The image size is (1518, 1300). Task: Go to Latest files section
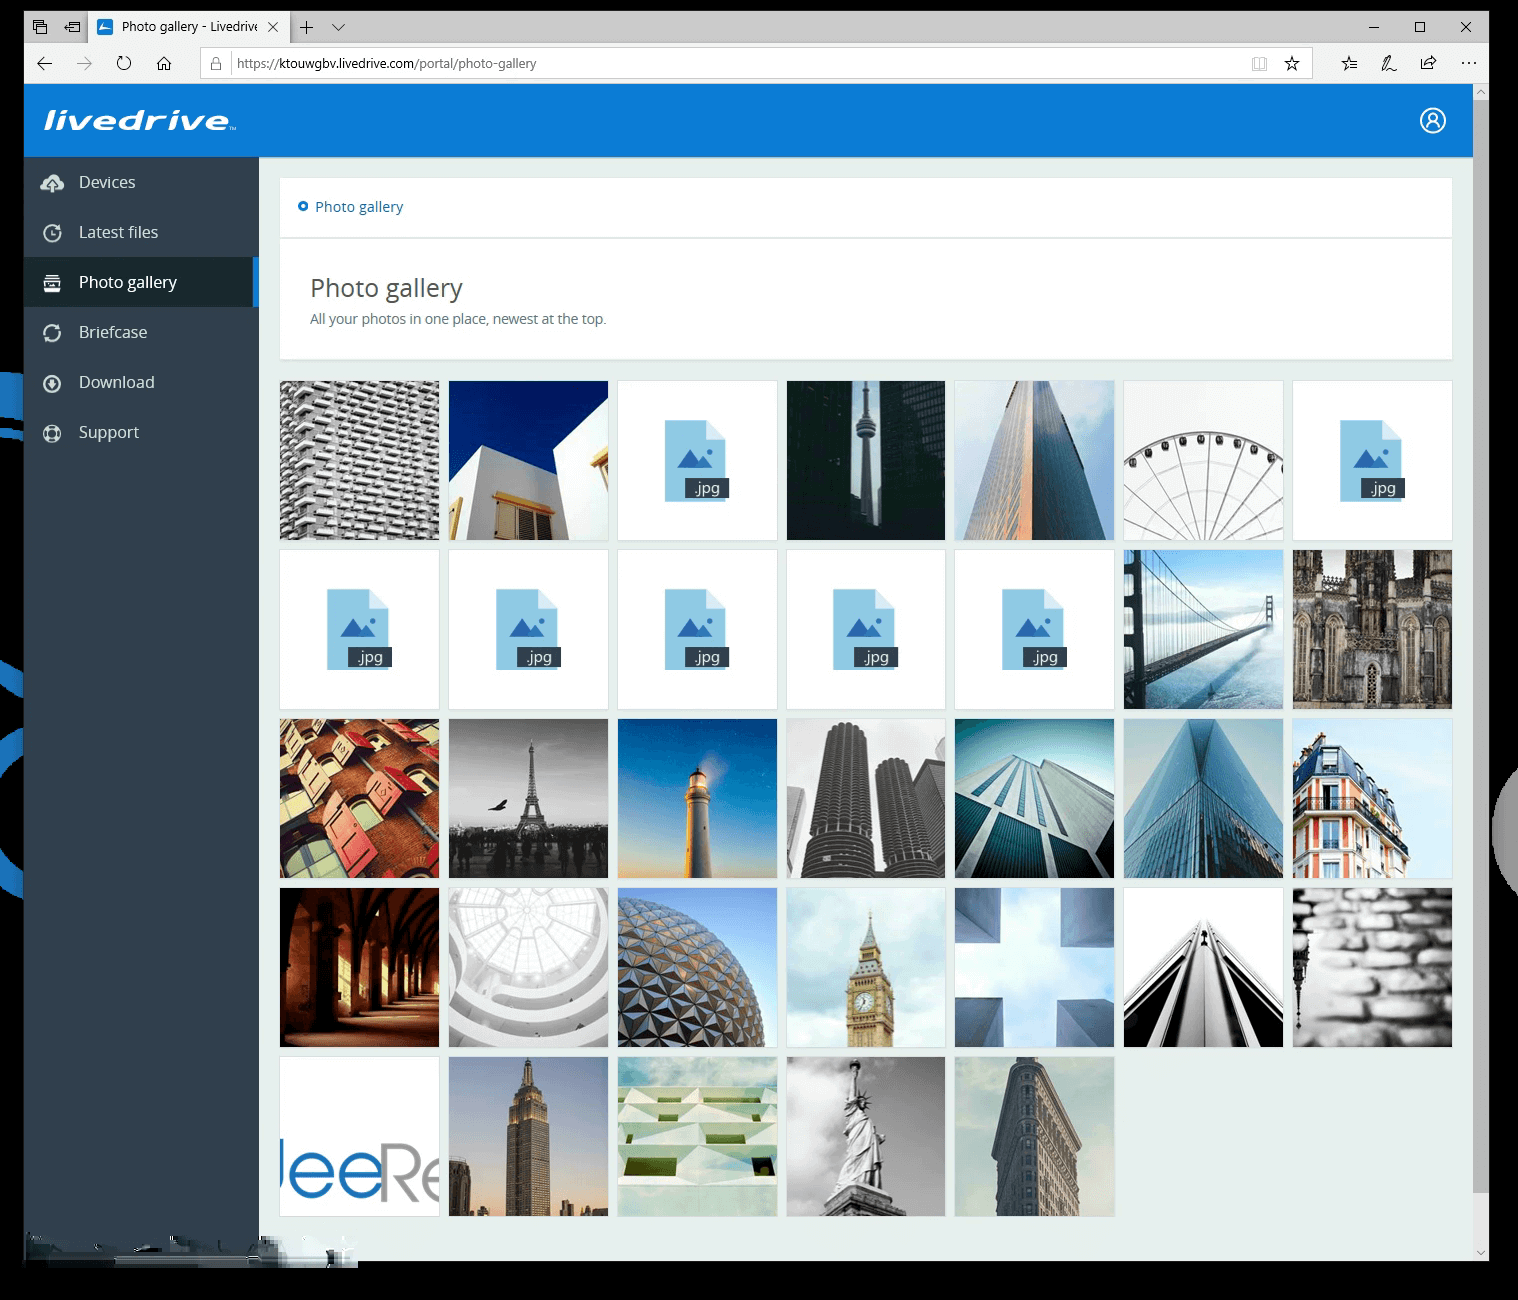[x=117, y=232]
